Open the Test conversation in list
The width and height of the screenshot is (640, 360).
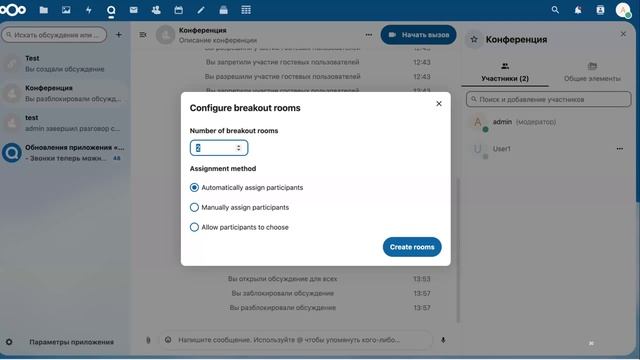click(65, 64)
